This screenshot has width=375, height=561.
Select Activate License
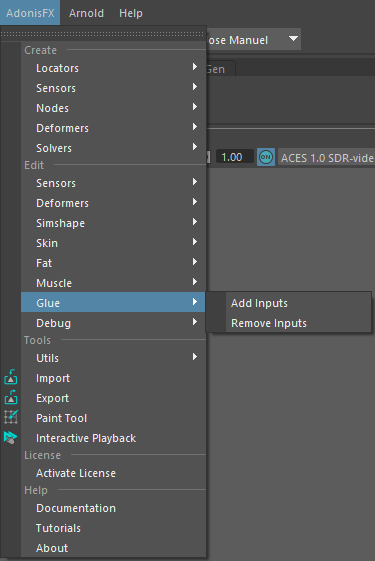tap(113, 473)
